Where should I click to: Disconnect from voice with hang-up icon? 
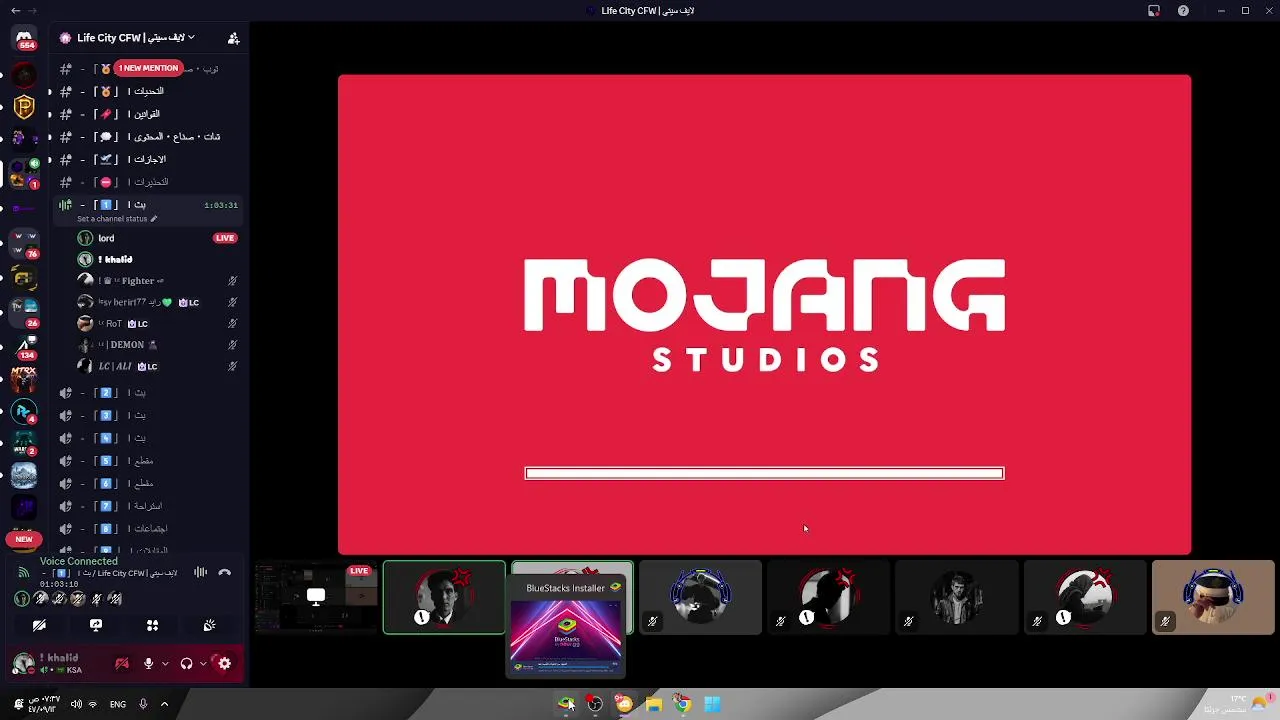(225, 572)
